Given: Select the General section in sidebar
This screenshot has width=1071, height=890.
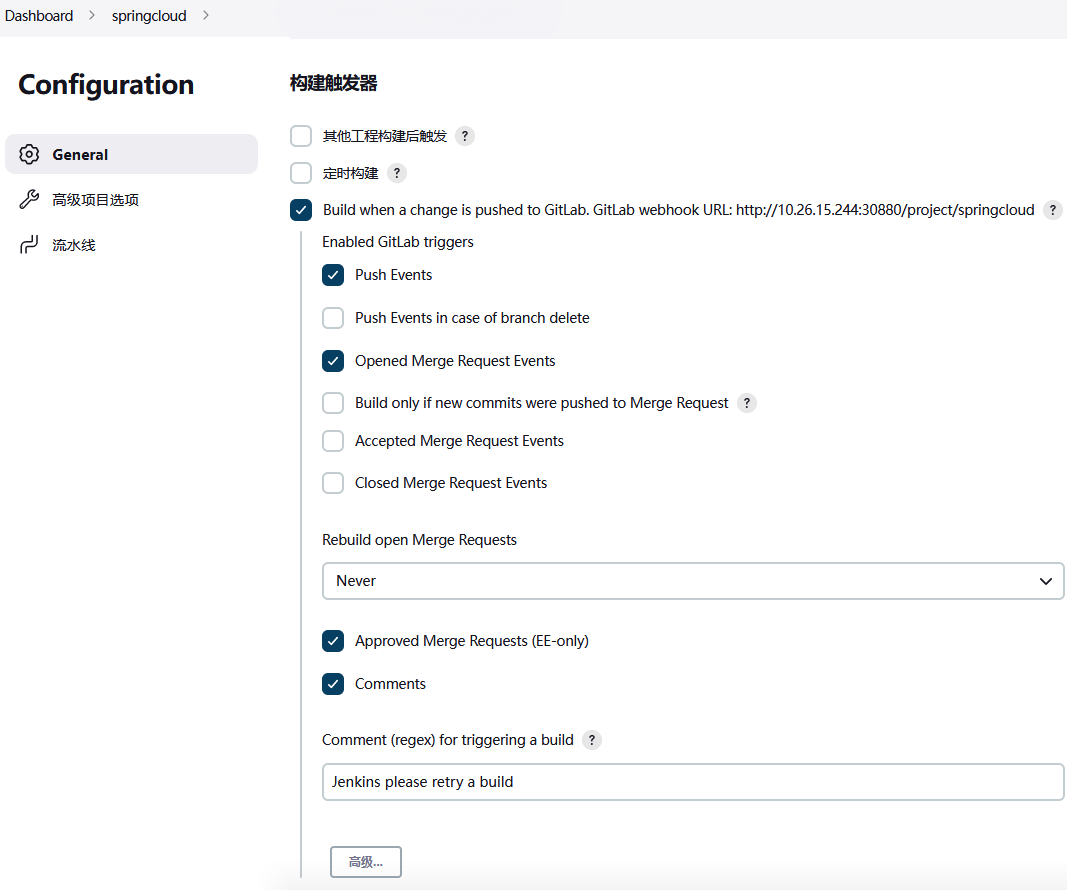Looking at the screenshot, I should pyautogui.click(x=131, y=154).
